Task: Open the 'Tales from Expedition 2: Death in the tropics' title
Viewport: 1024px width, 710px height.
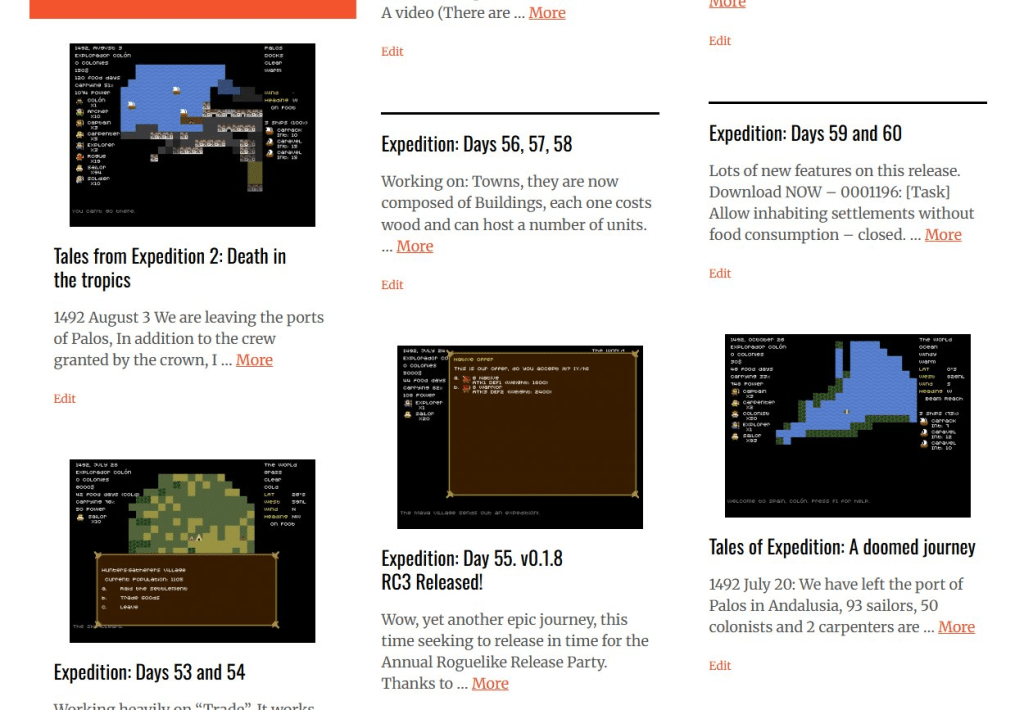Action: [x=169, y=268]
